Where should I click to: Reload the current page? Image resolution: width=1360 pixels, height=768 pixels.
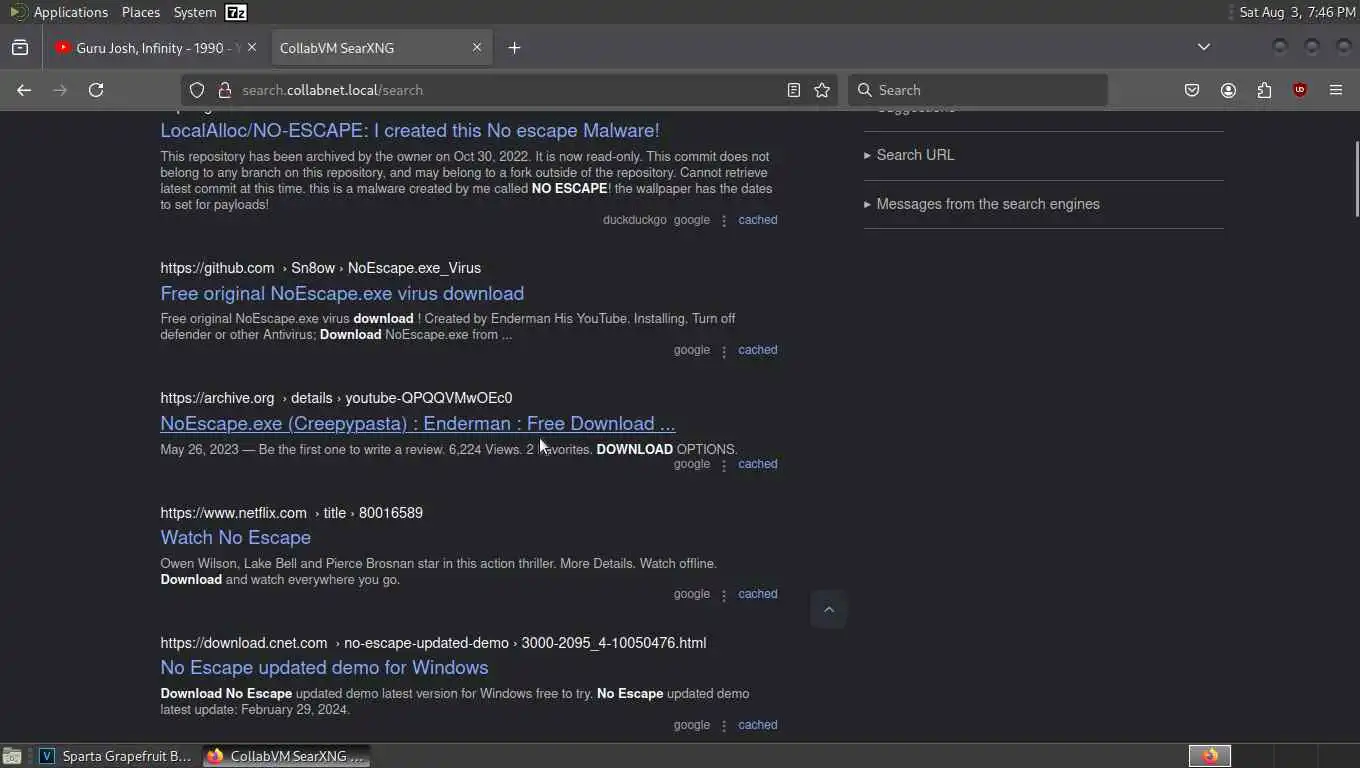coord(96,90)
